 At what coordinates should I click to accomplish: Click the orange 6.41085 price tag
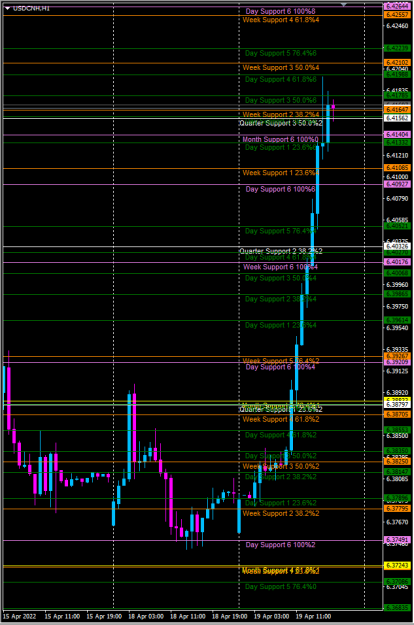point(397,168)
